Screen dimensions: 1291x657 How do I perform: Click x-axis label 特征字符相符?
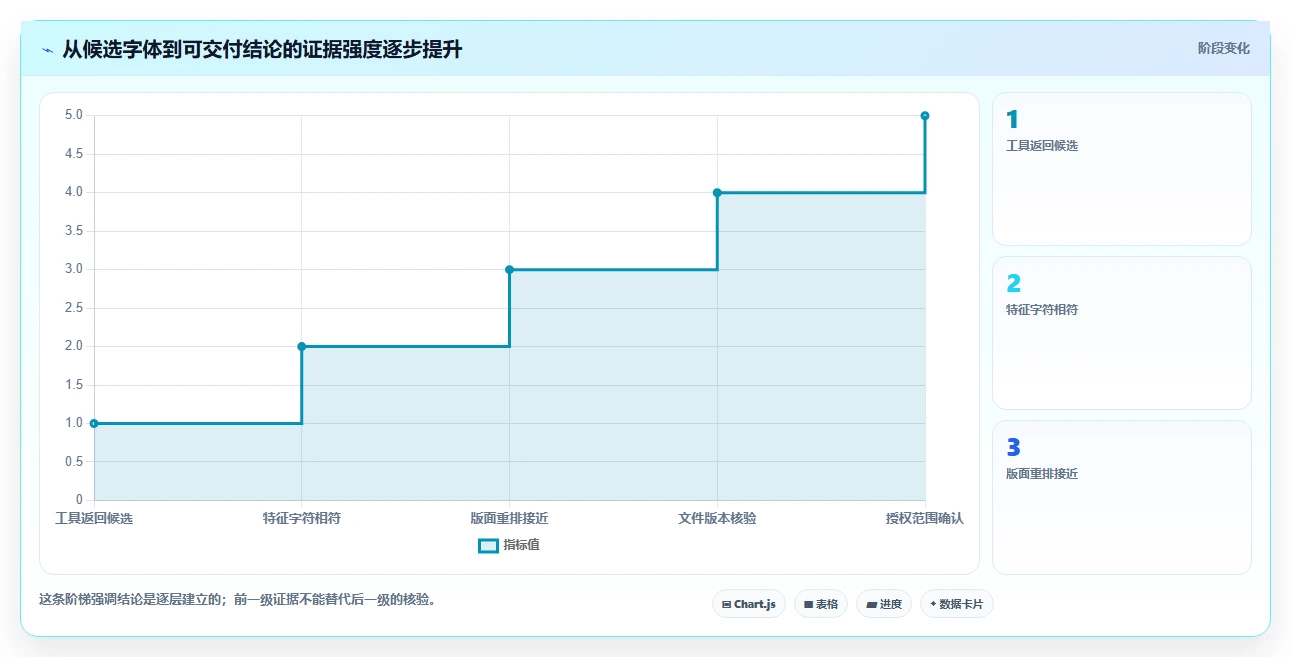tap(302, 518)
